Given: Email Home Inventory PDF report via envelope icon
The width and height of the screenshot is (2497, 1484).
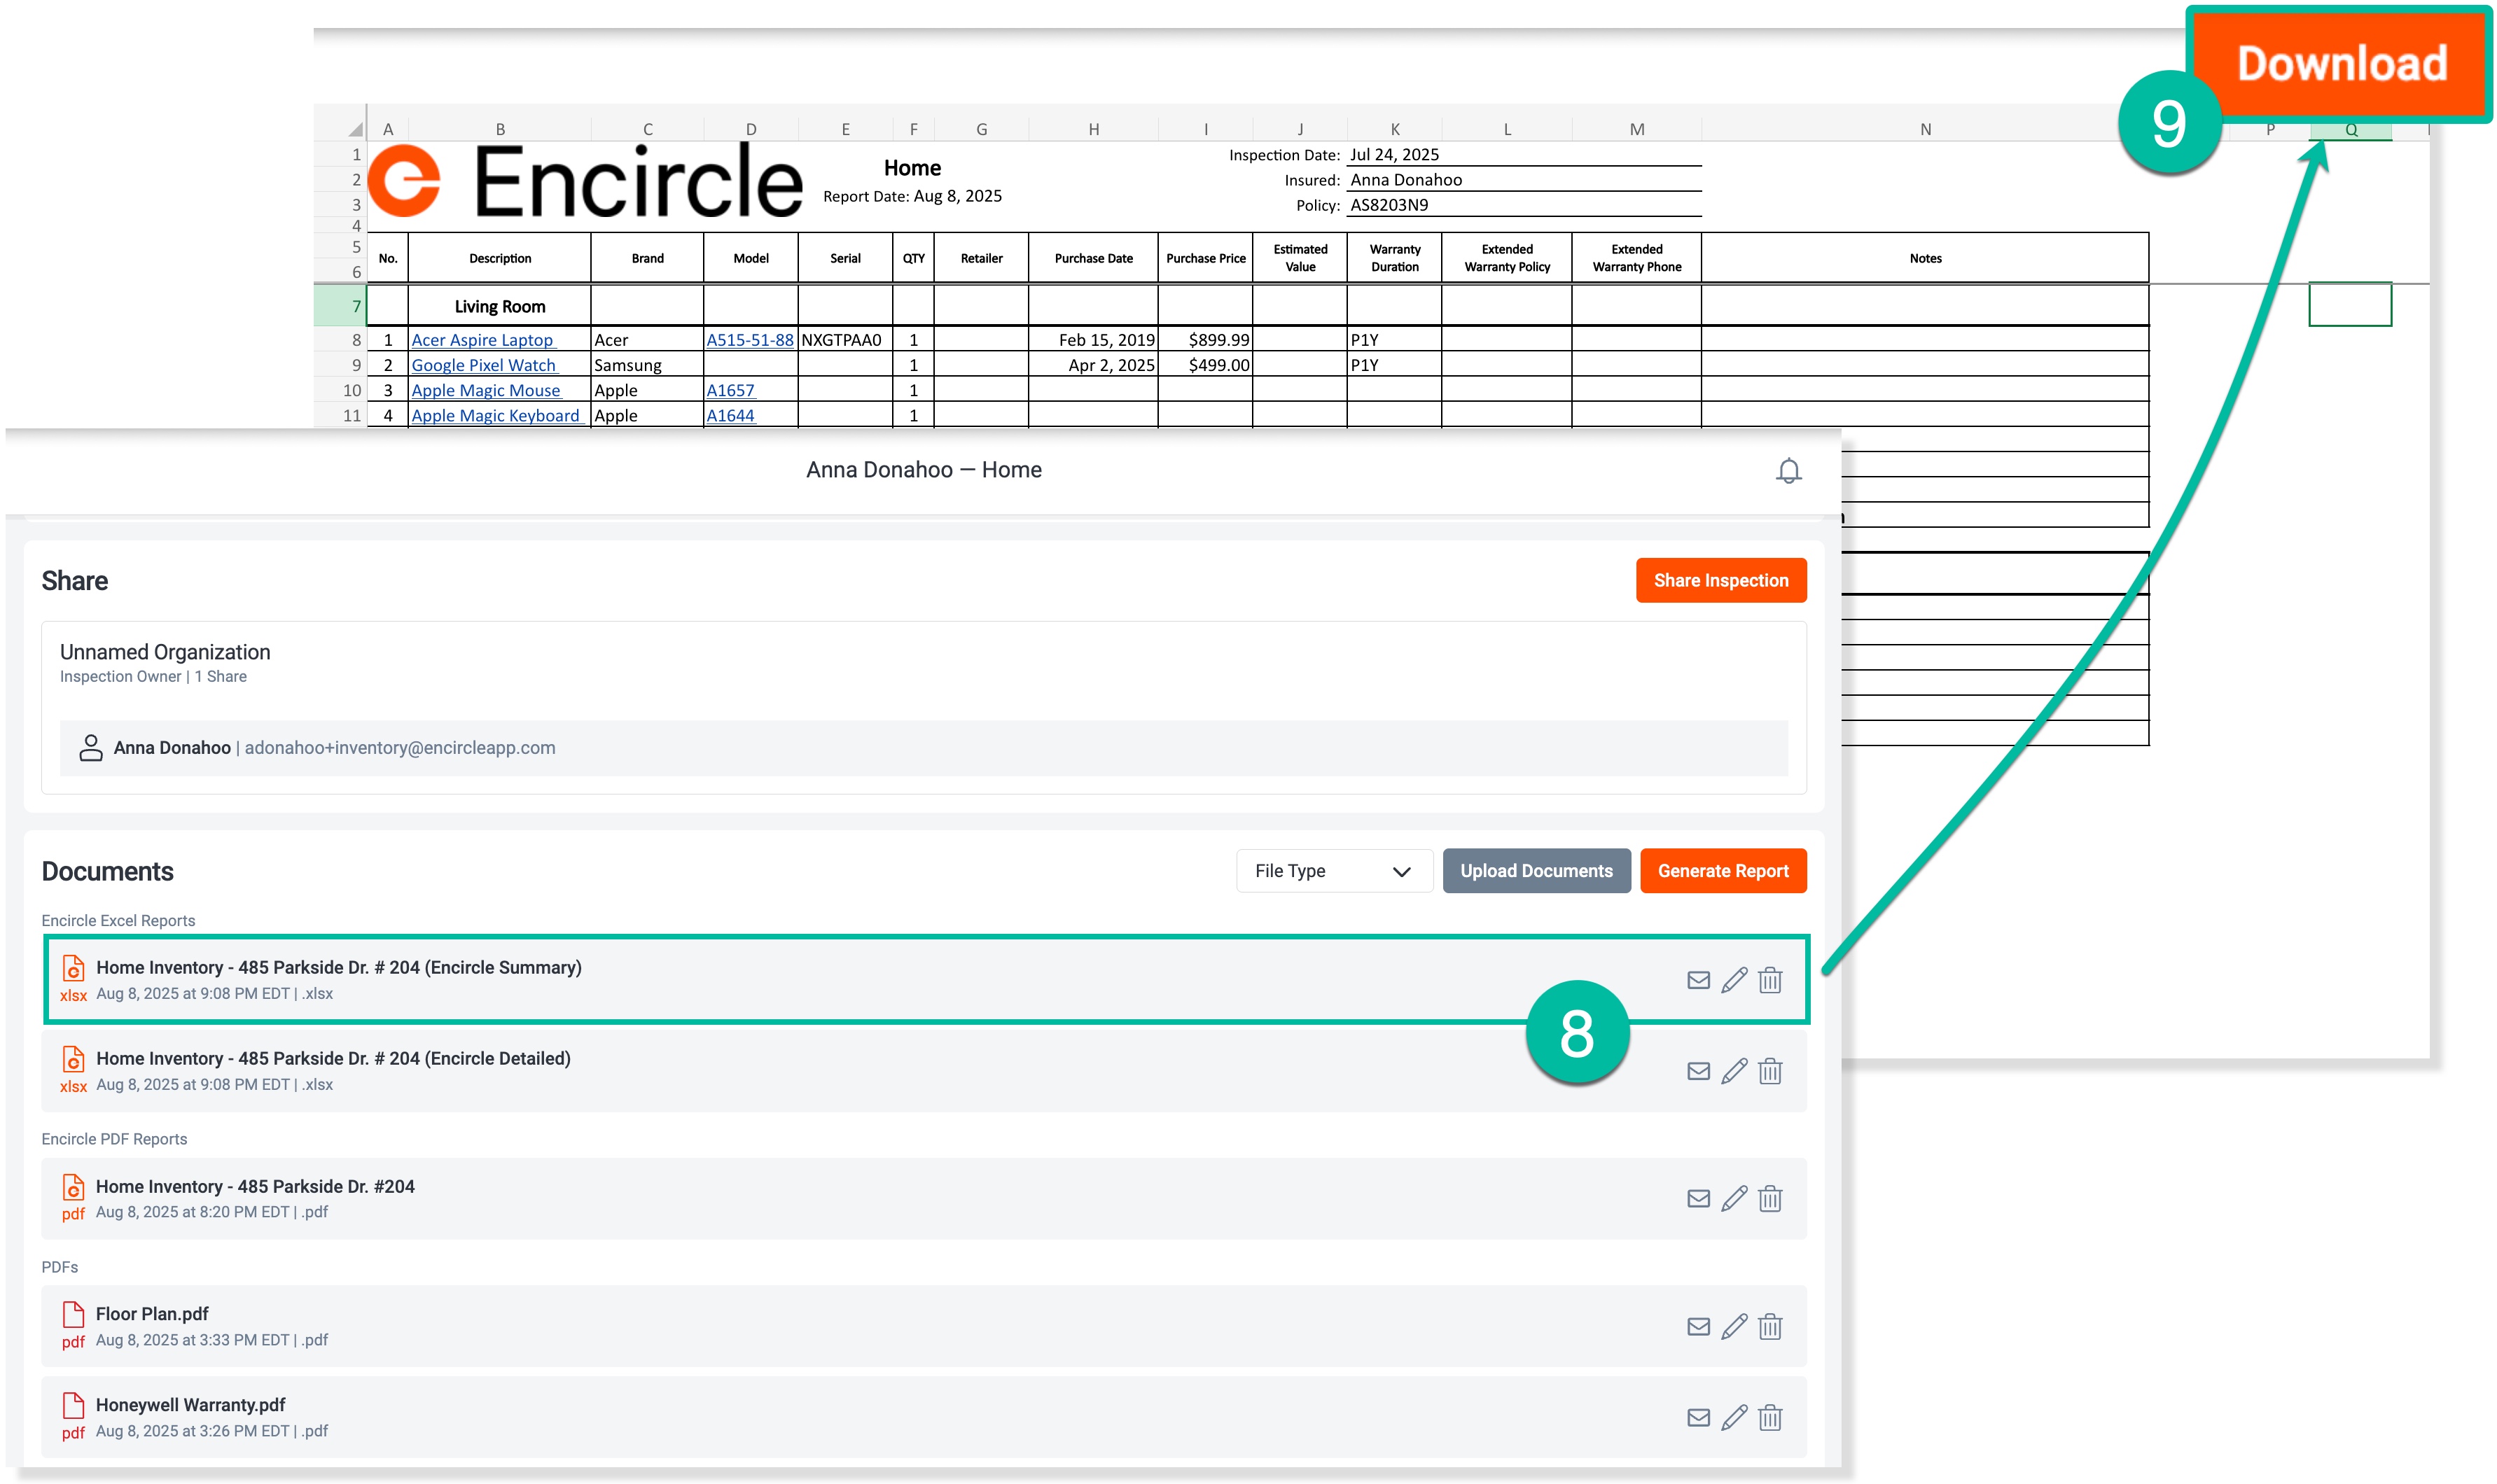Looking at the screenshot, I should pyautogui.click(x=1700, y=1198).
